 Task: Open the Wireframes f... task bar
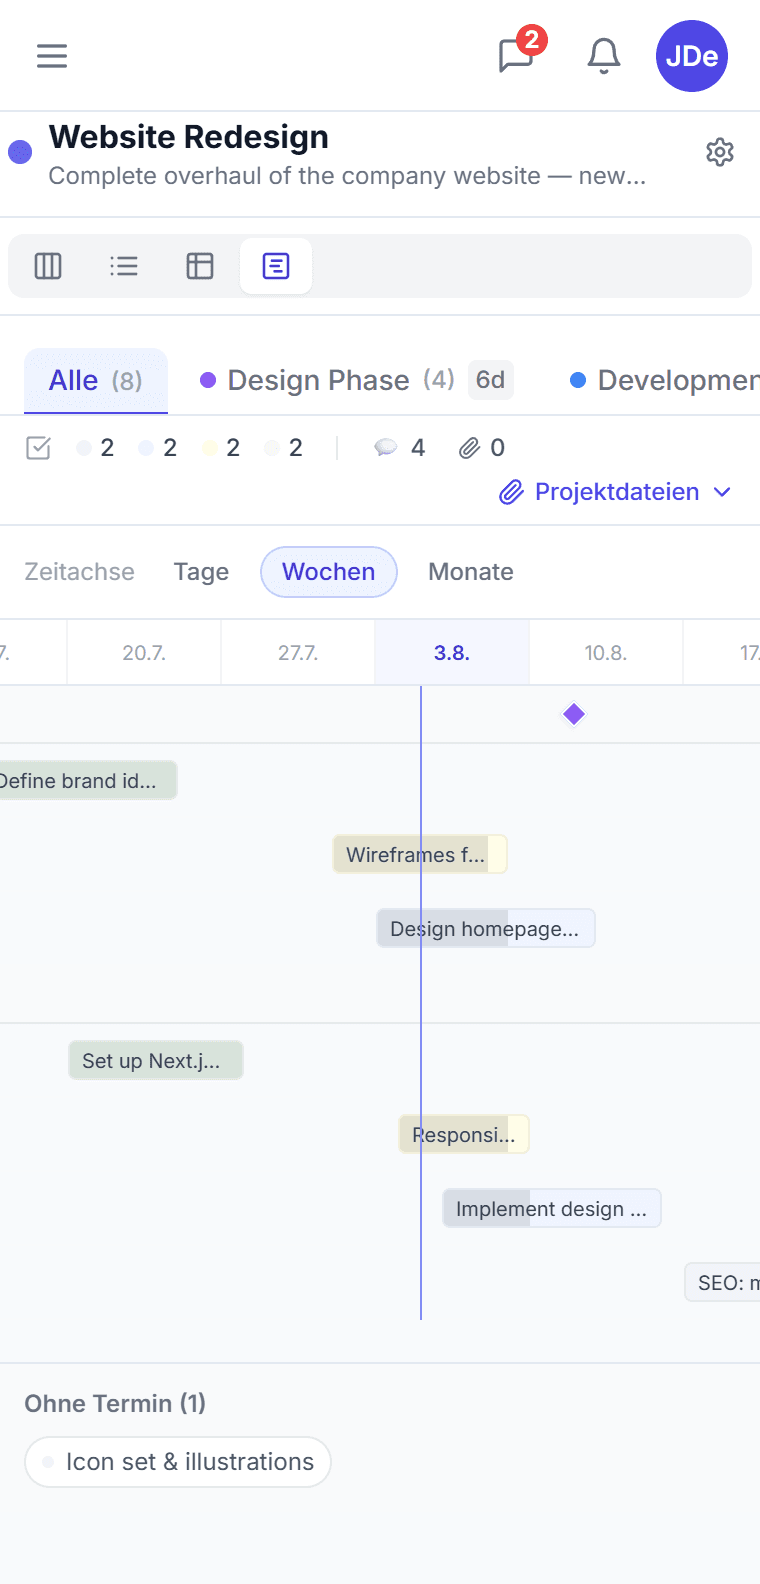click(420, 855)
